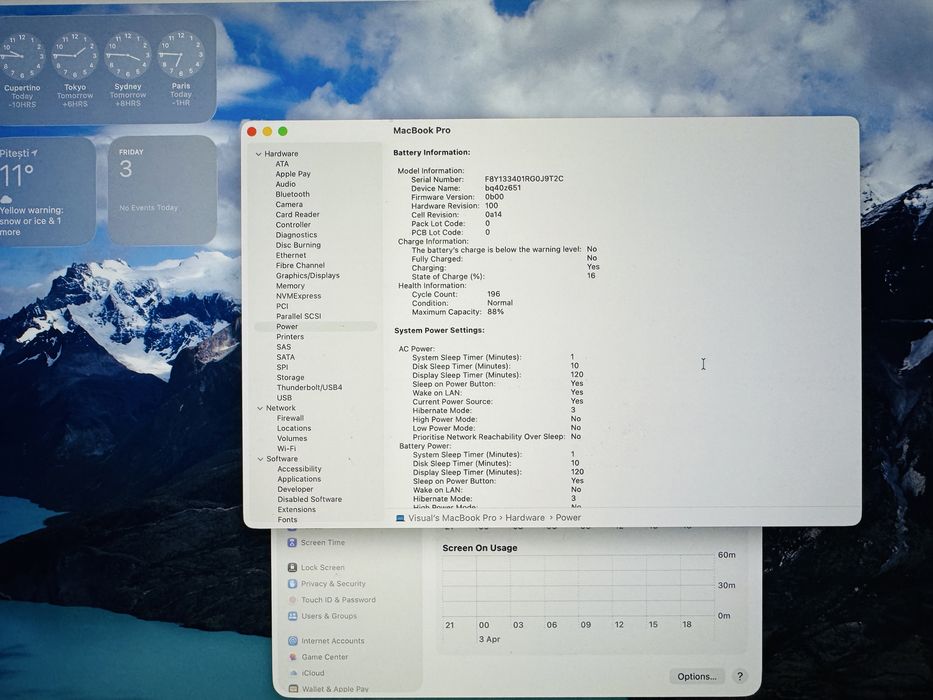
Task: Open Memory hardware details
Action: [290, 286]
